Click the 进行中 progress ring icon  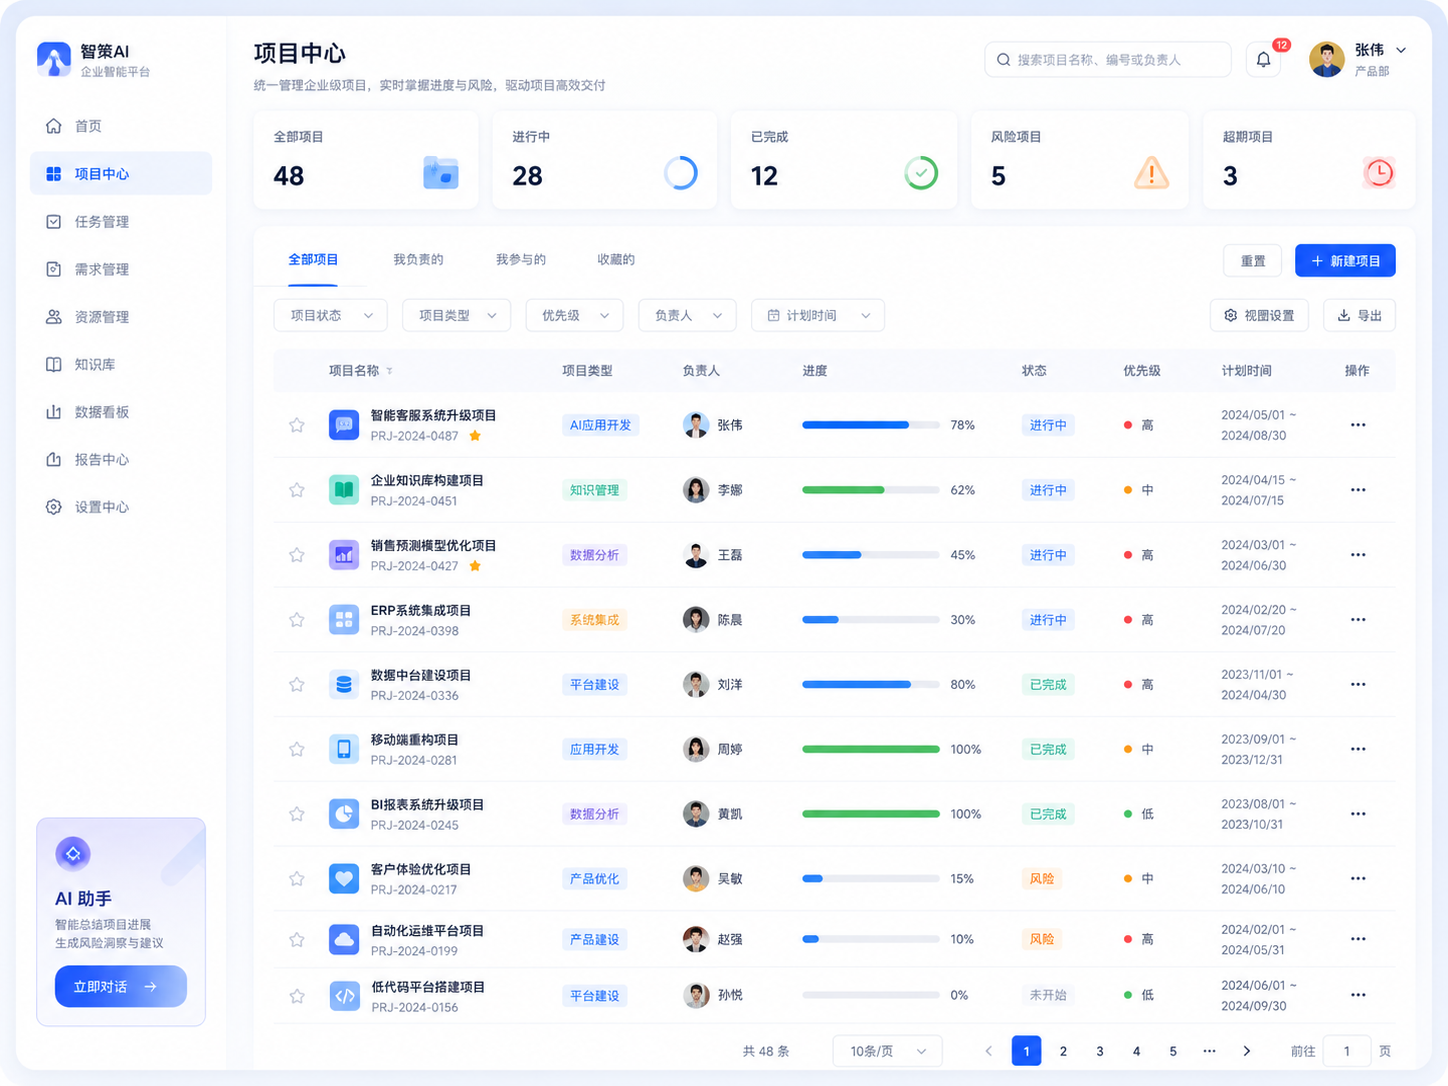(681, 173)
